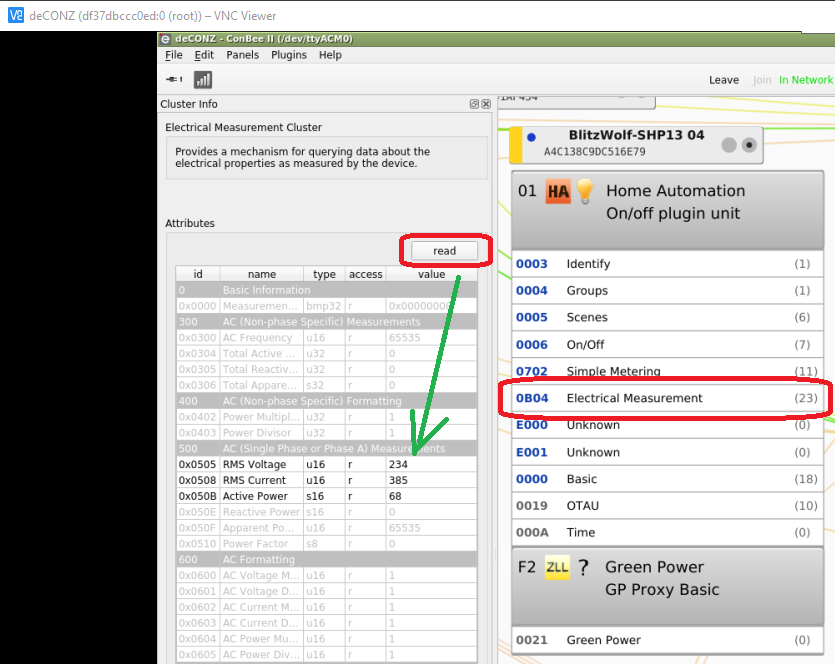
Task: Select the 0x0510 Power Factor row
Action: pos(326,544)
